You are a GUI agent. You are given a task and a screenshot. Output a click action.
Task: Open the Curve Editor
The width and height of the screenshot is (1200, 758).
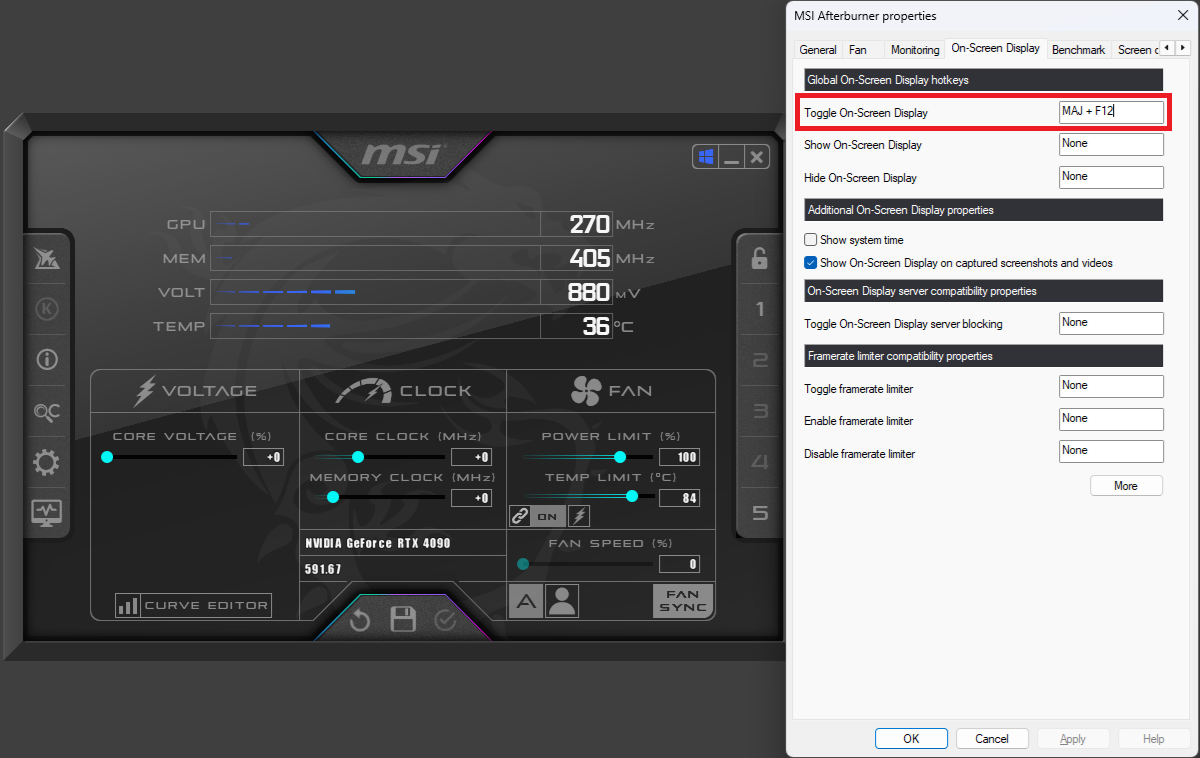[x=192, y=605]
